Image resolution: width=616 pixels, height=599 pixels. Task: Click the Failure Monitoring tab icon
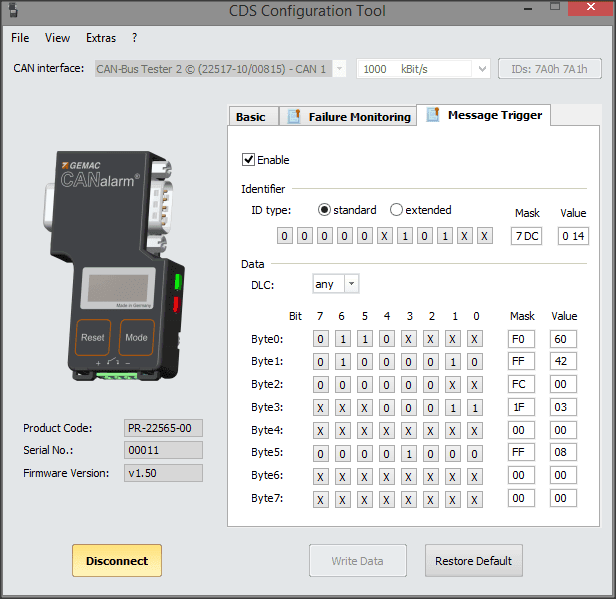[294, 116]
